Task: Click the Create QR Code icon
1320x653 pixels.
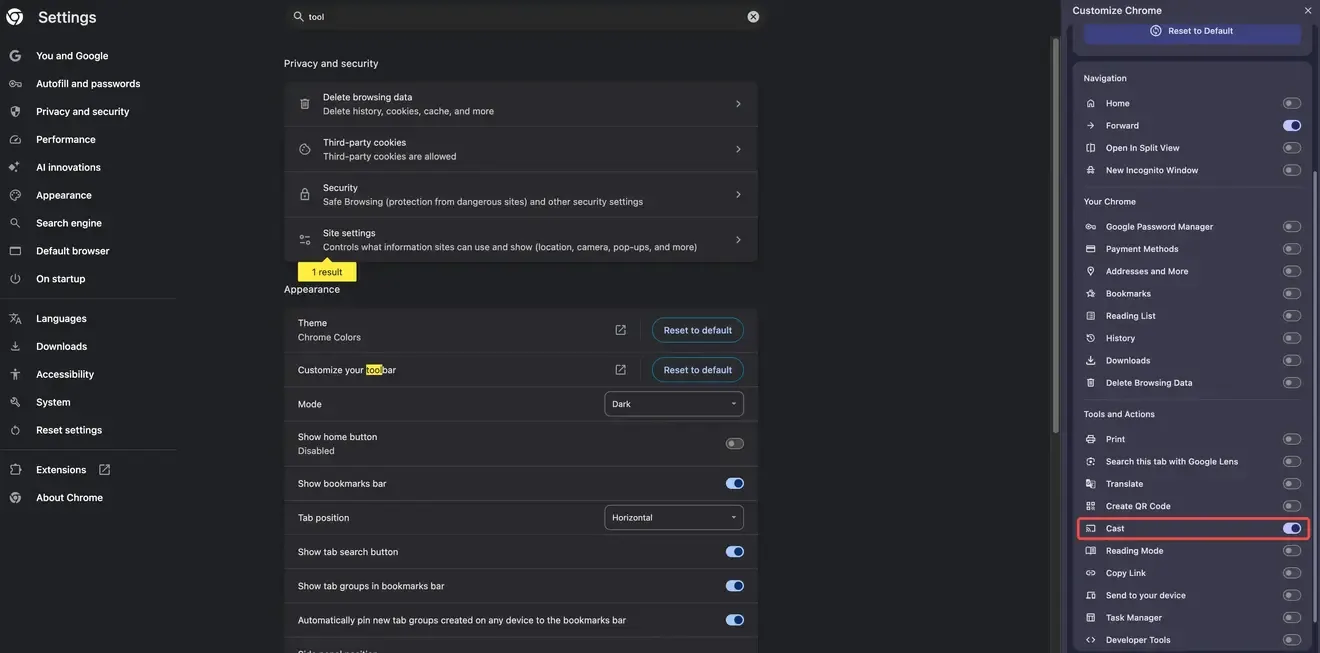Action: (1091, 506)
